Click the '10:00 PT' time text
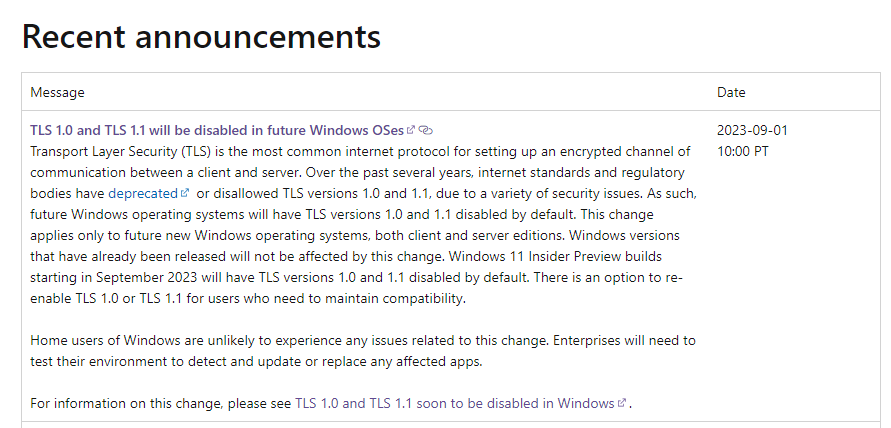 click(744, 151)
